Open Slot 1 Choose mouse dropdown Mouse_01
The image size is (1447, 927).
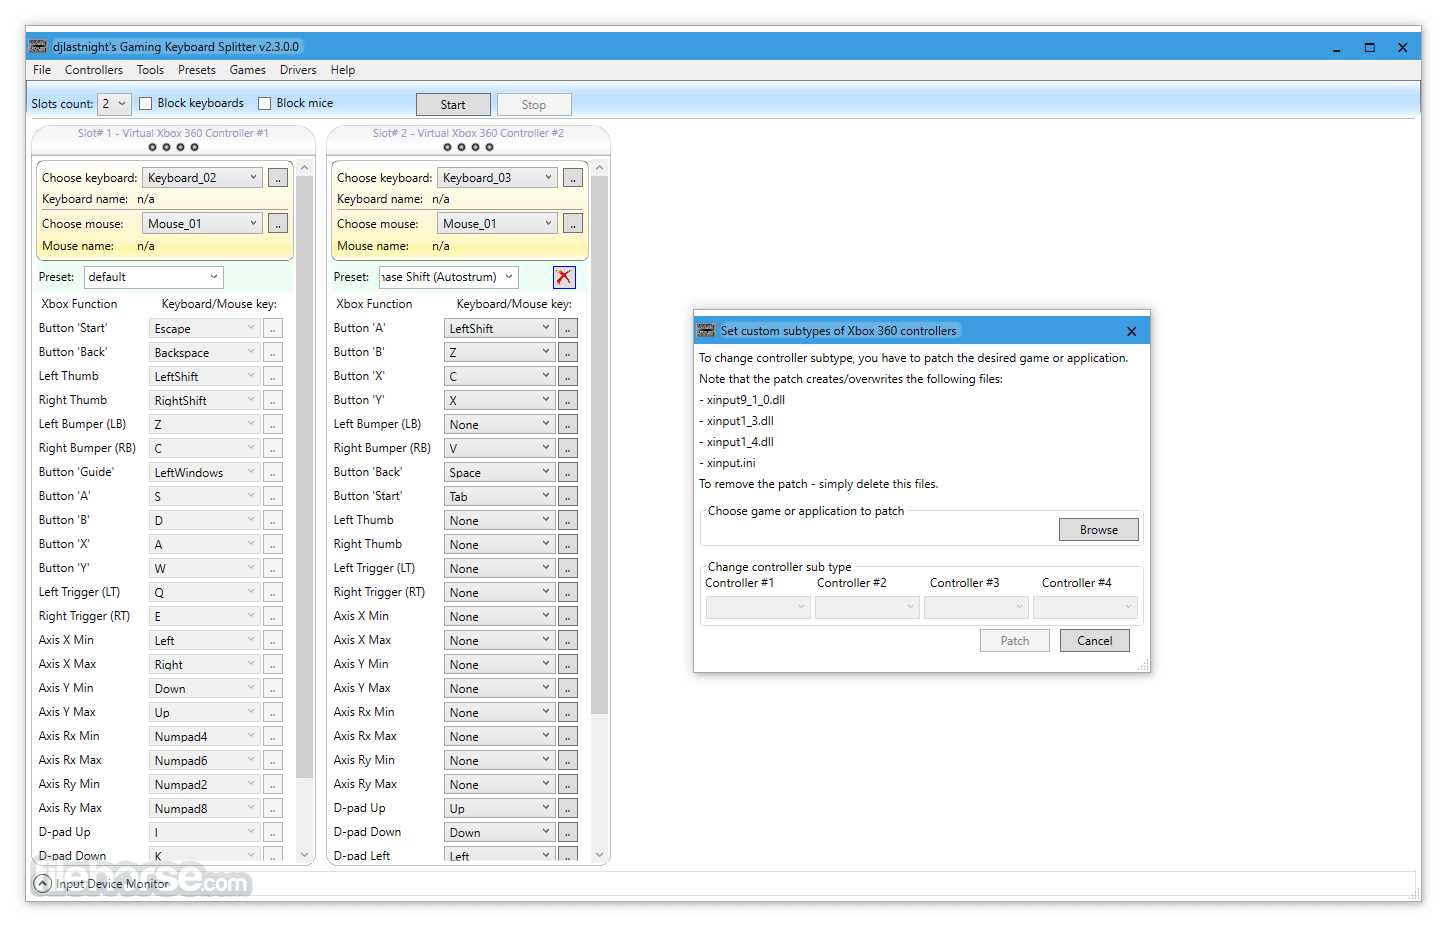203,224
